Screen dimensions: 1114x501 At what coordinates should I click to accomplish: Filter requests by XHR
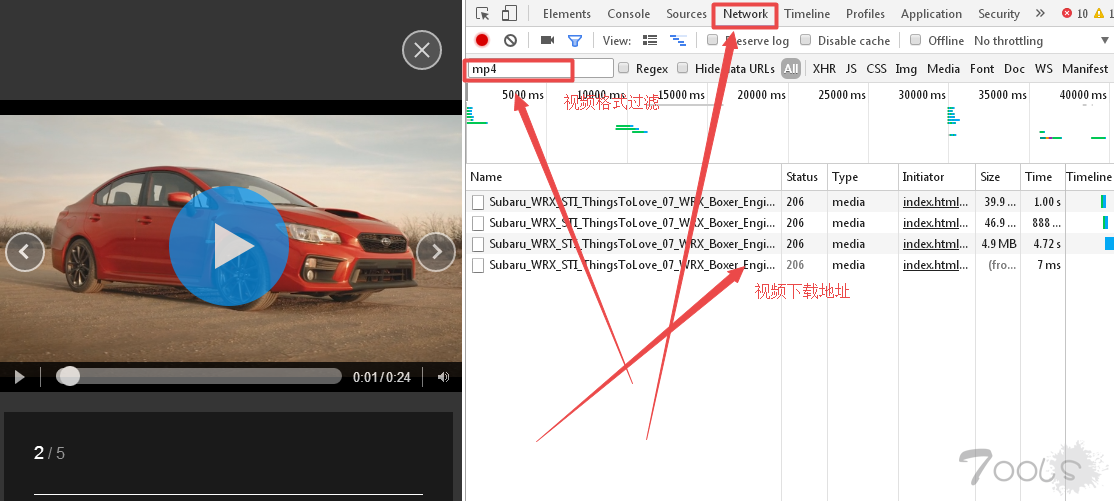824,68
